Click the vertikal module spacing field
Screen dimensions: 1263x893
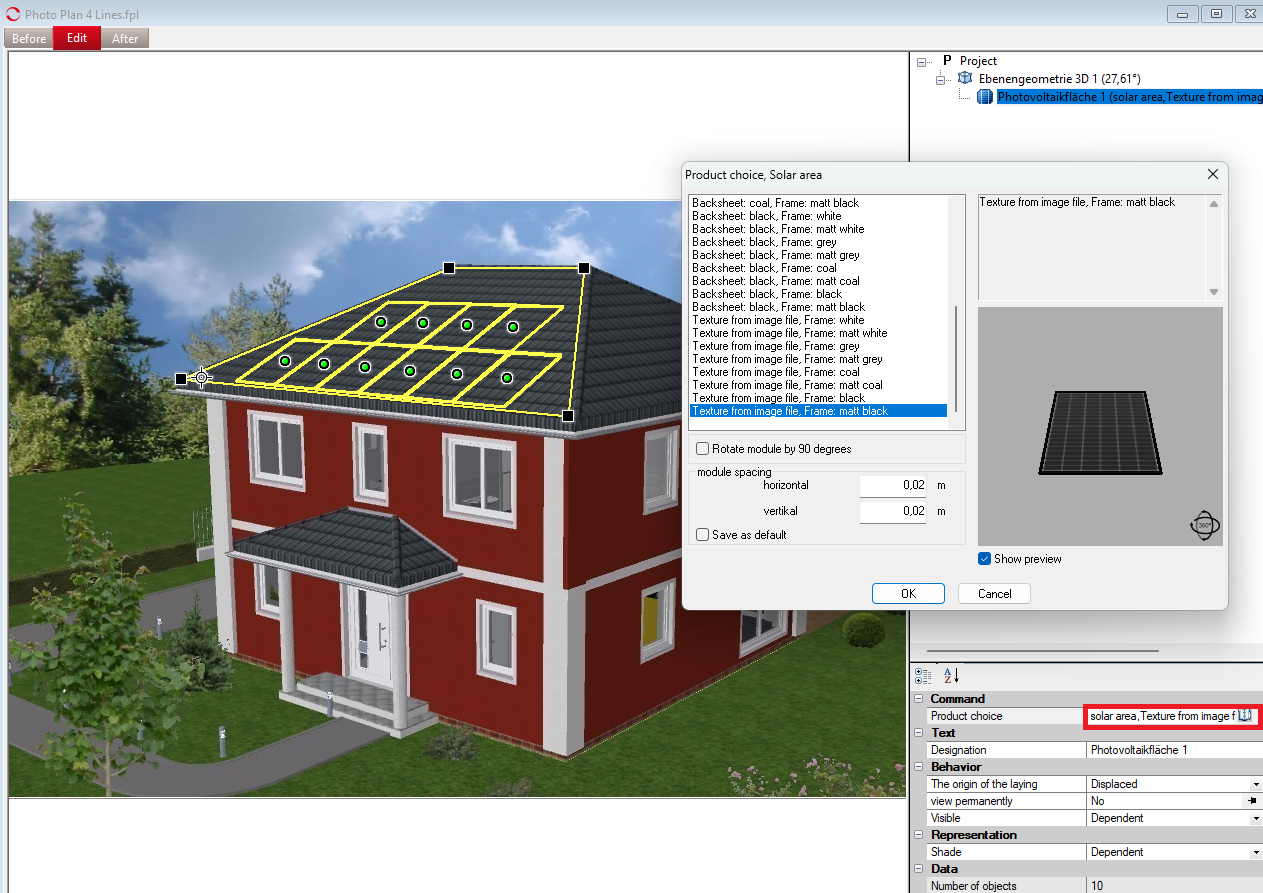(893, 511)
